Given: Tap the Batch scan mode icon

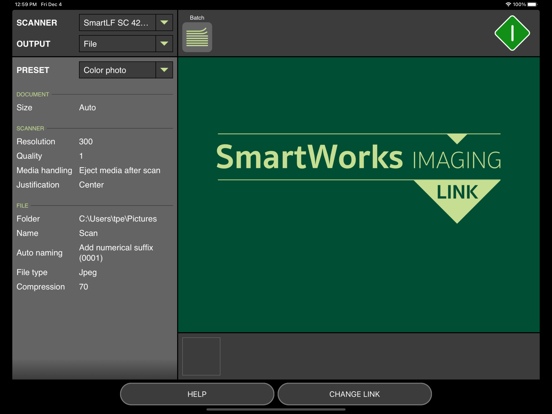Looking at the screenshot, I should [x=197, y=37].
